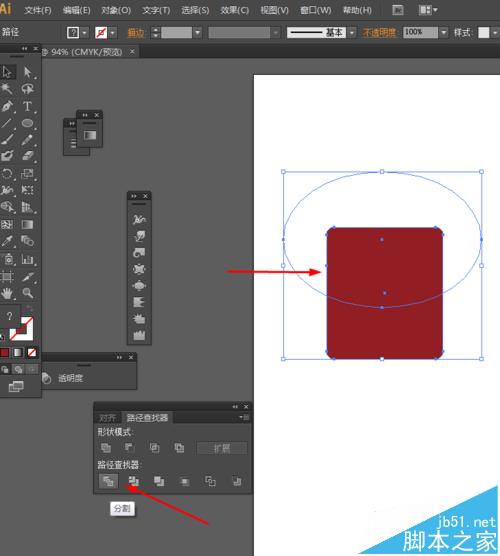500x556 pixels.
Task: Click the 描边 stroke link
Action: pos(135,33)
